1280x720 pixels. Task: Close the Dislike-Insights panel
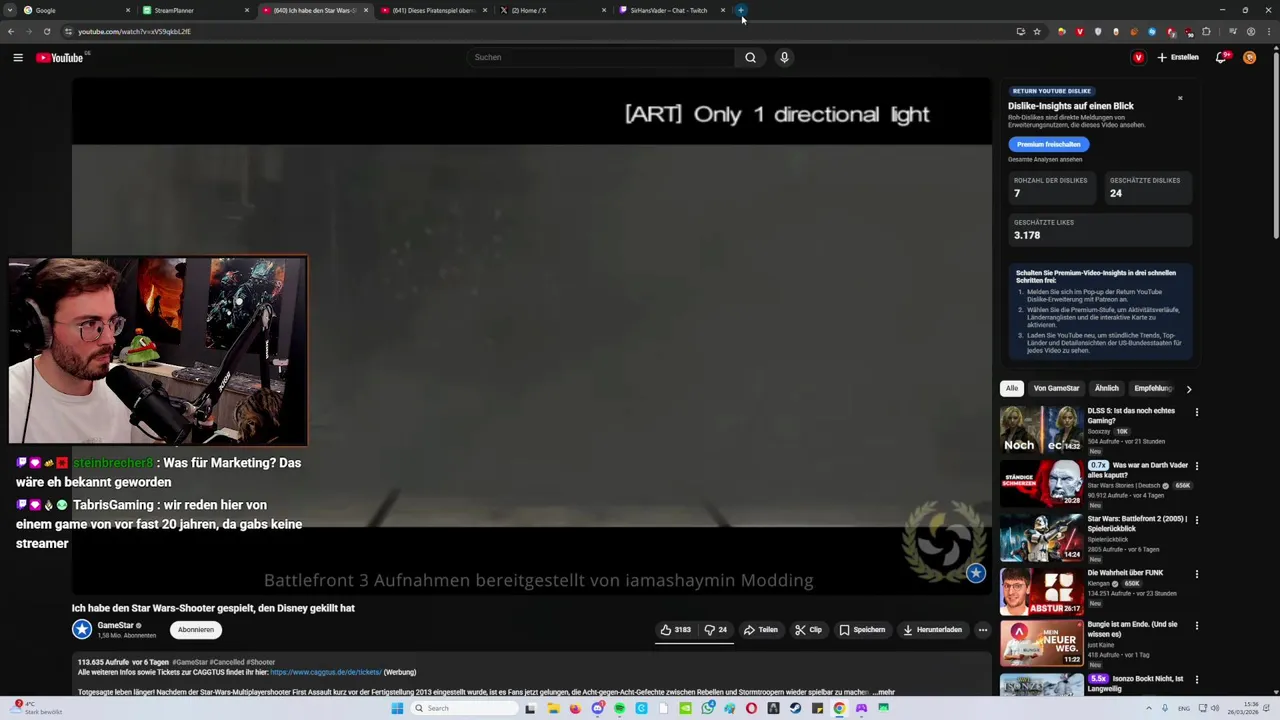tap(1180, 98)
